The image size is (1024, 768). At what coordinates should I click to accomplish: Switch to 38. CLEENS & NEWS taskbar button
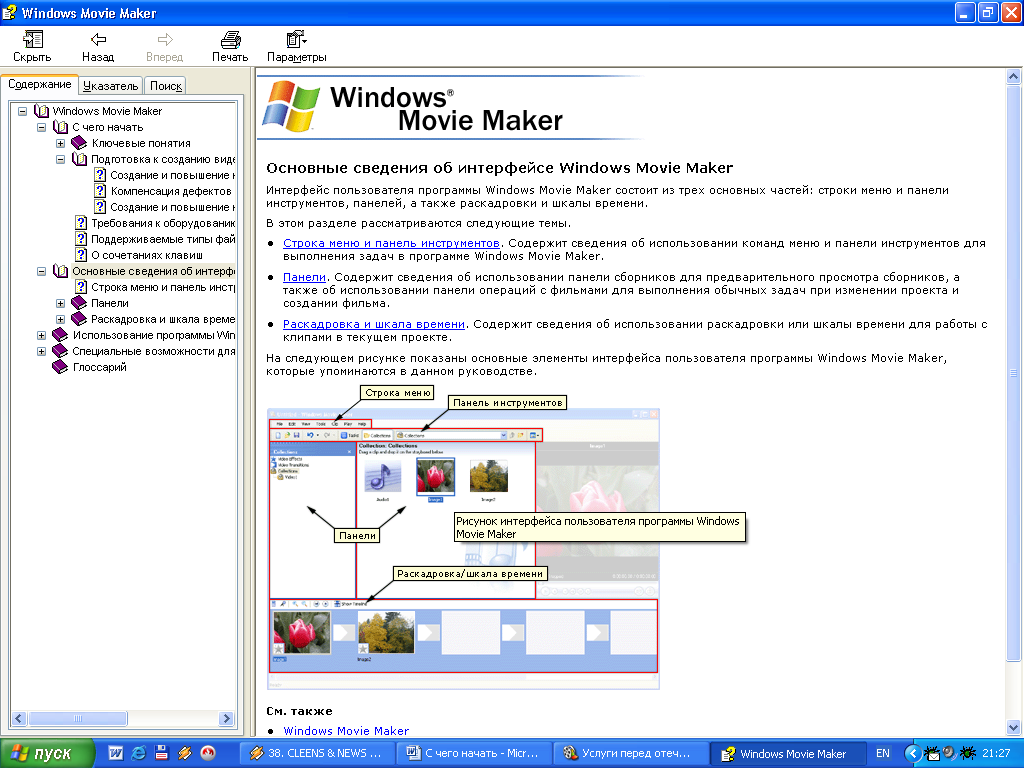[x=317, y=753]
